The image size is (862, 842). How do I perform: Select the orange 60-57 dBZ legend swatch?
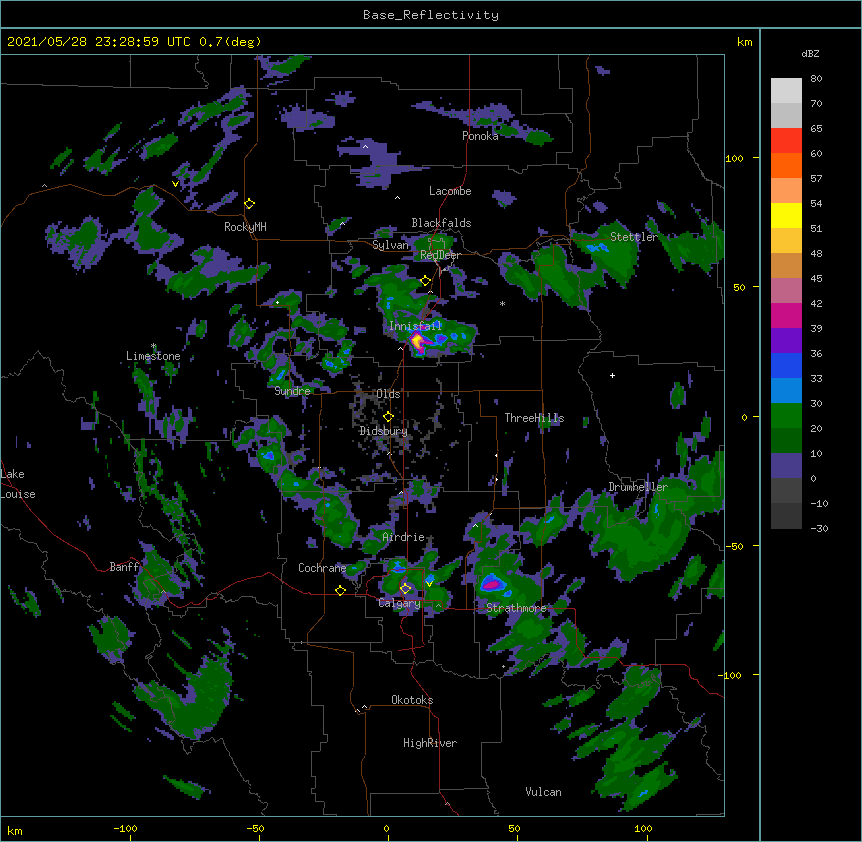pos(786,165)
